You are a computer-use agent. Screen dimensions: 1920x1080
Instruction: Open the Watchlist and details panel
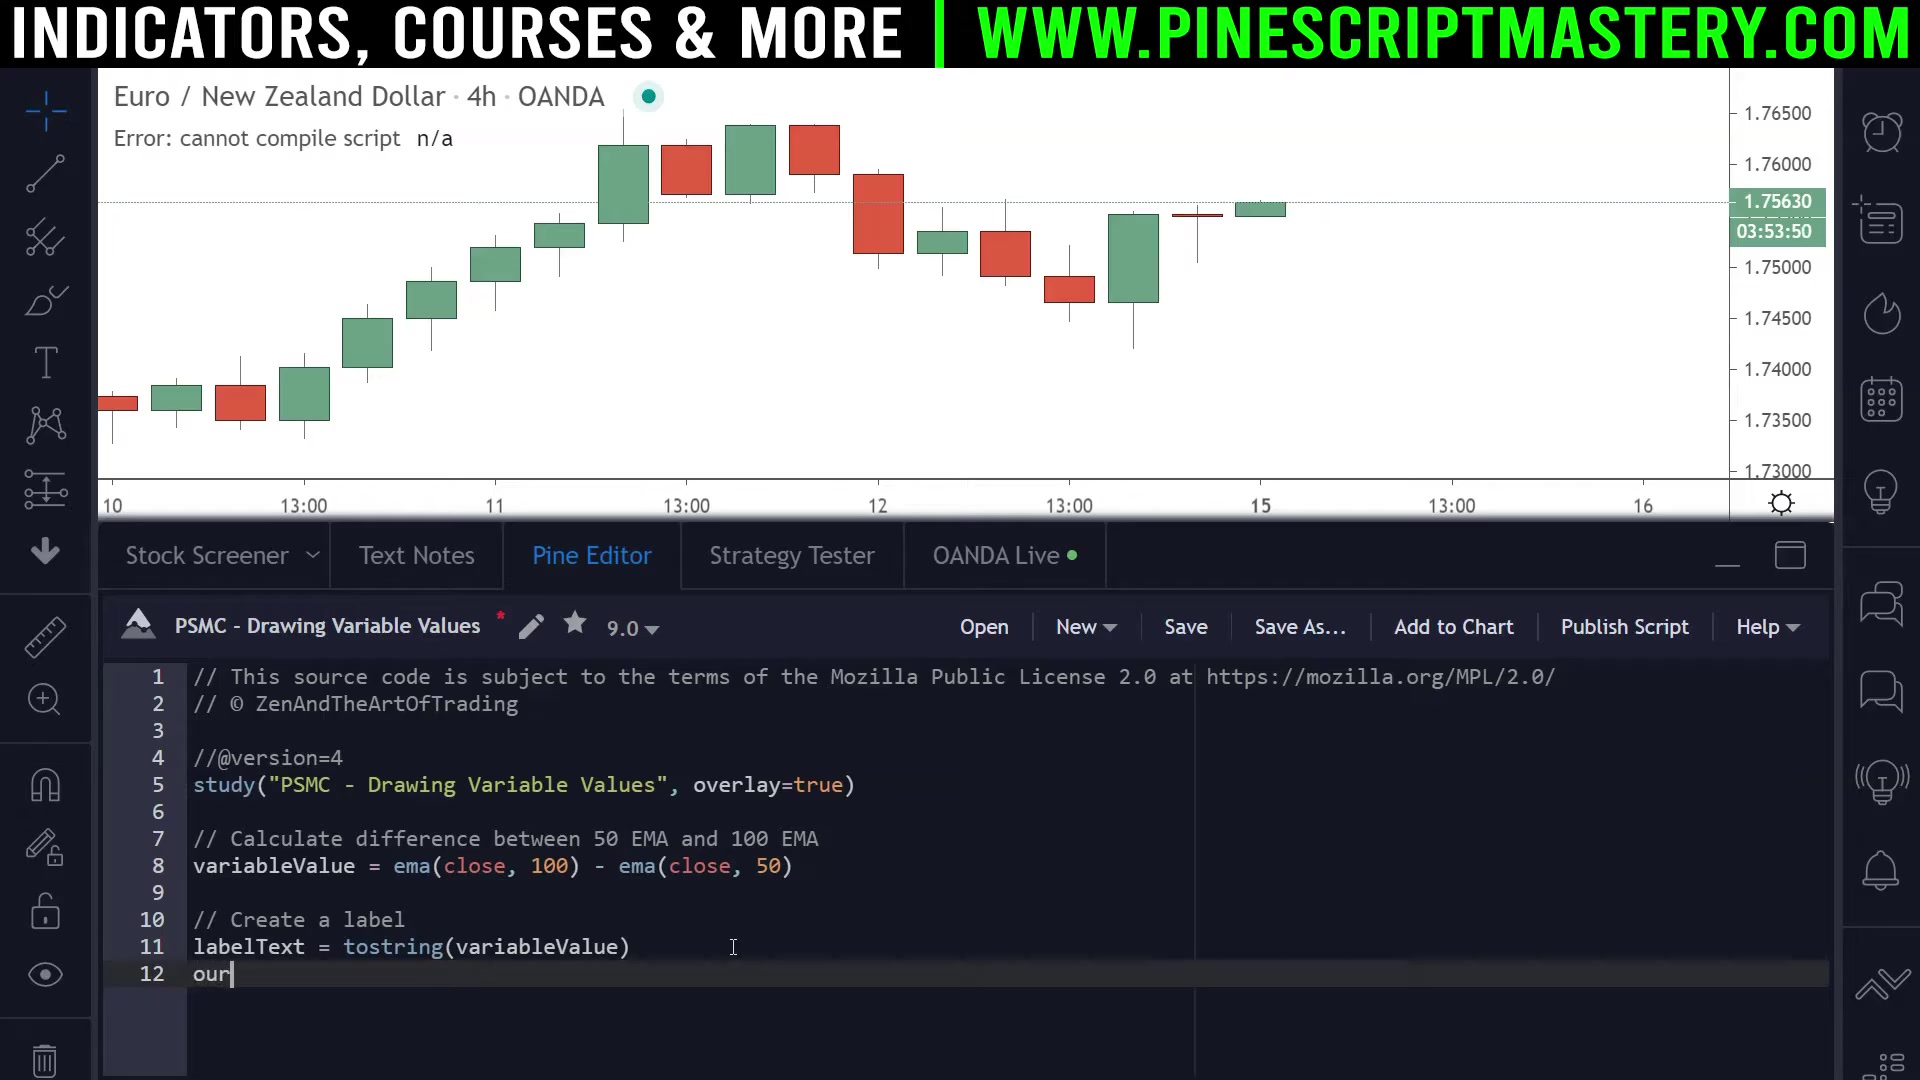pyautogui.click(x=1880, y=220)
